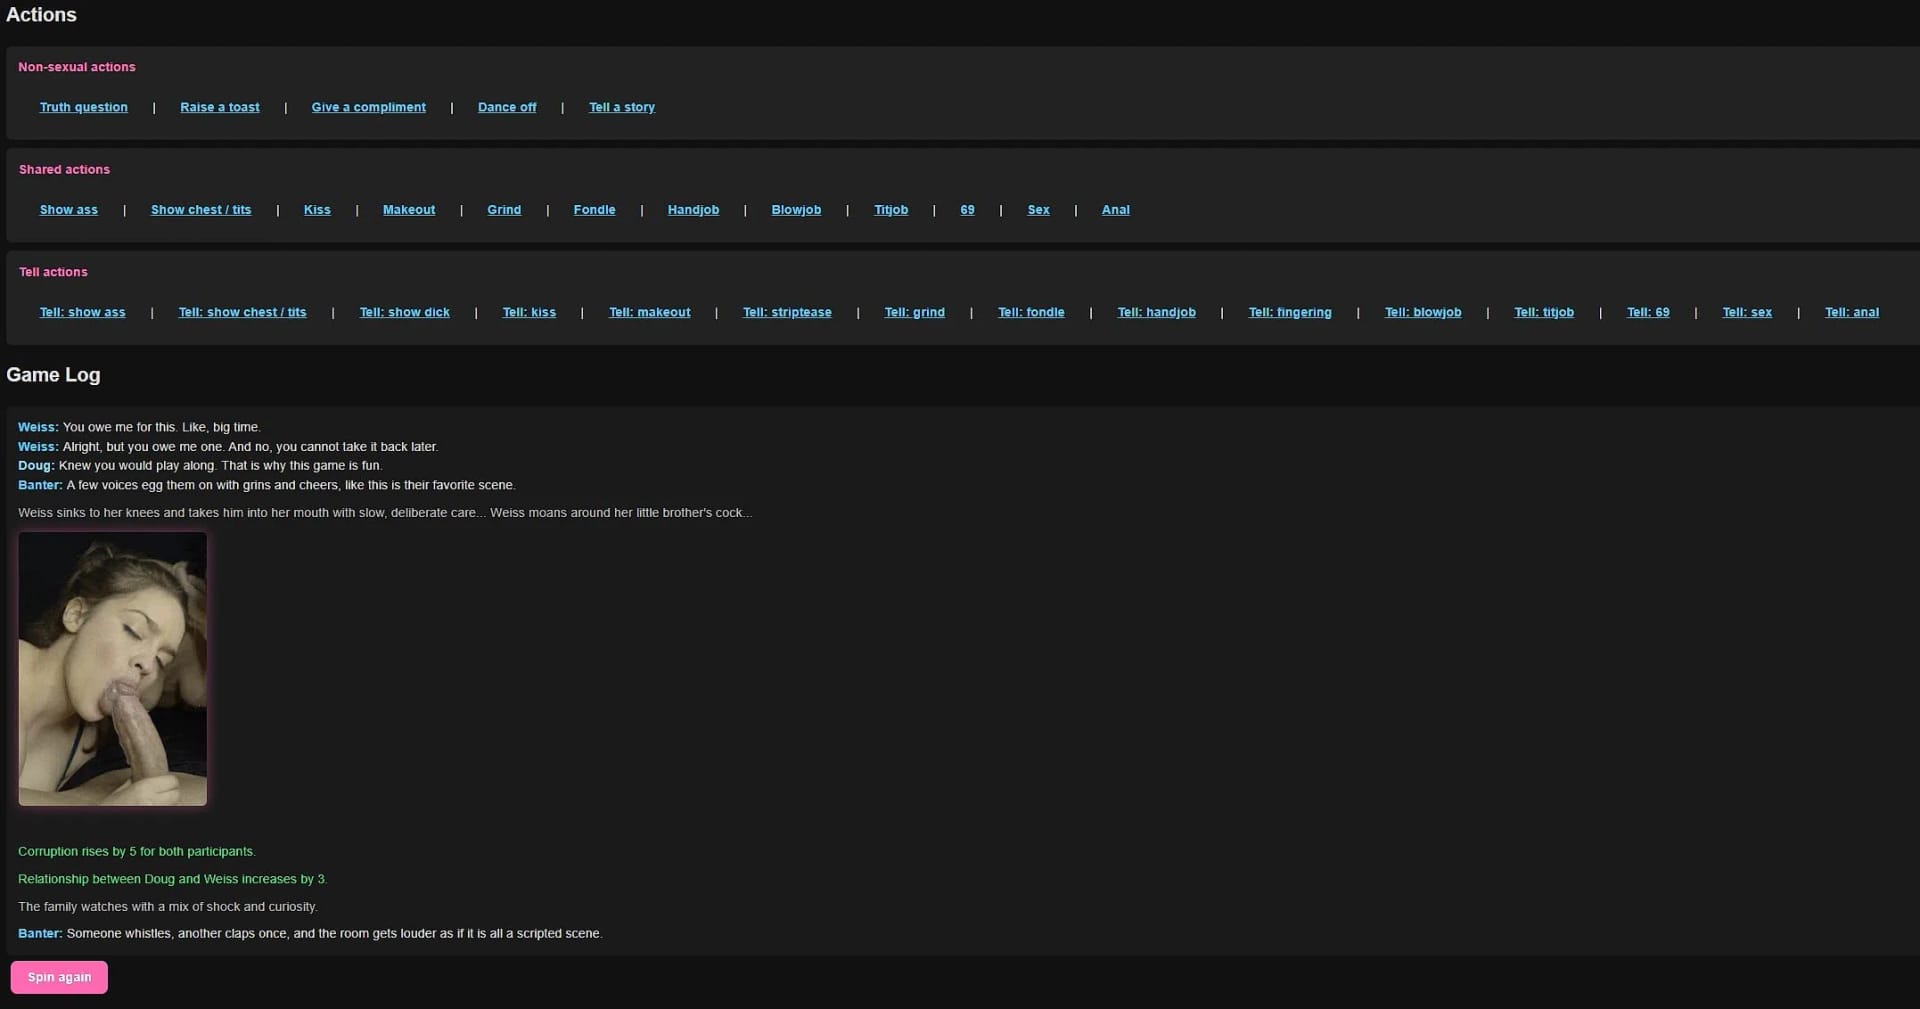Click the 'Corruption rises by 5' log line
Image resolution: width=1920 pixels, height=1009 pixels.
[x=137, y=852]
